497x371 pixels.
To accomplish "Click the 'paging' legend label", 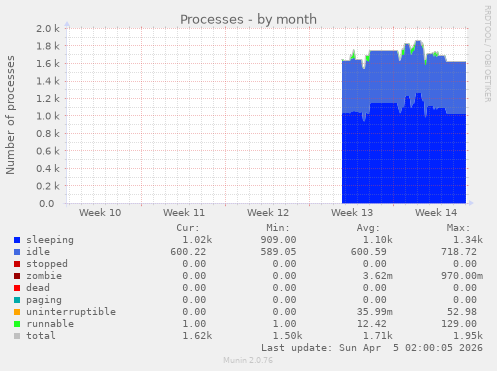I will [x=44, y=300].
